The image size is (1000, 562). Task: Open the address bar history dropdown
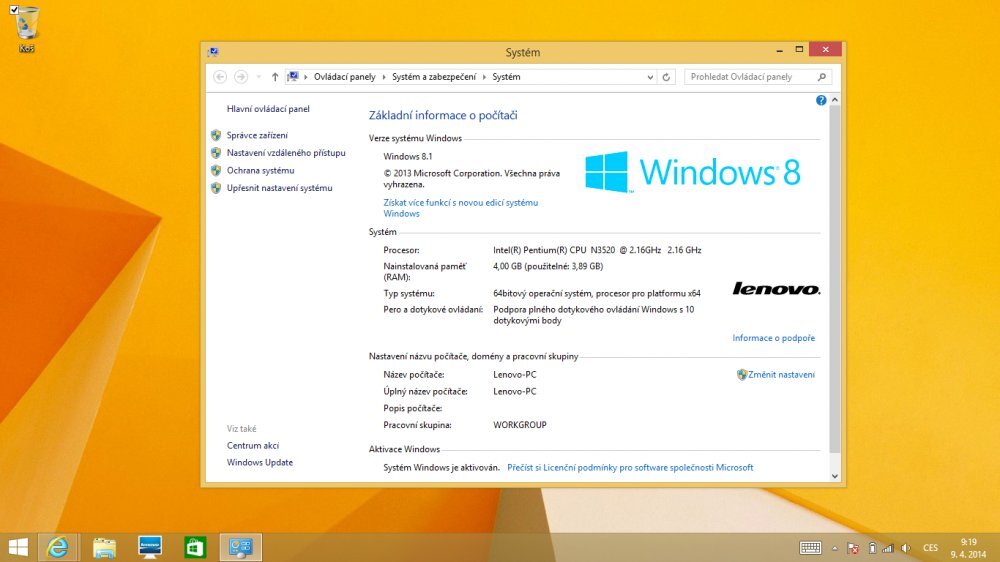coord(650,77)
